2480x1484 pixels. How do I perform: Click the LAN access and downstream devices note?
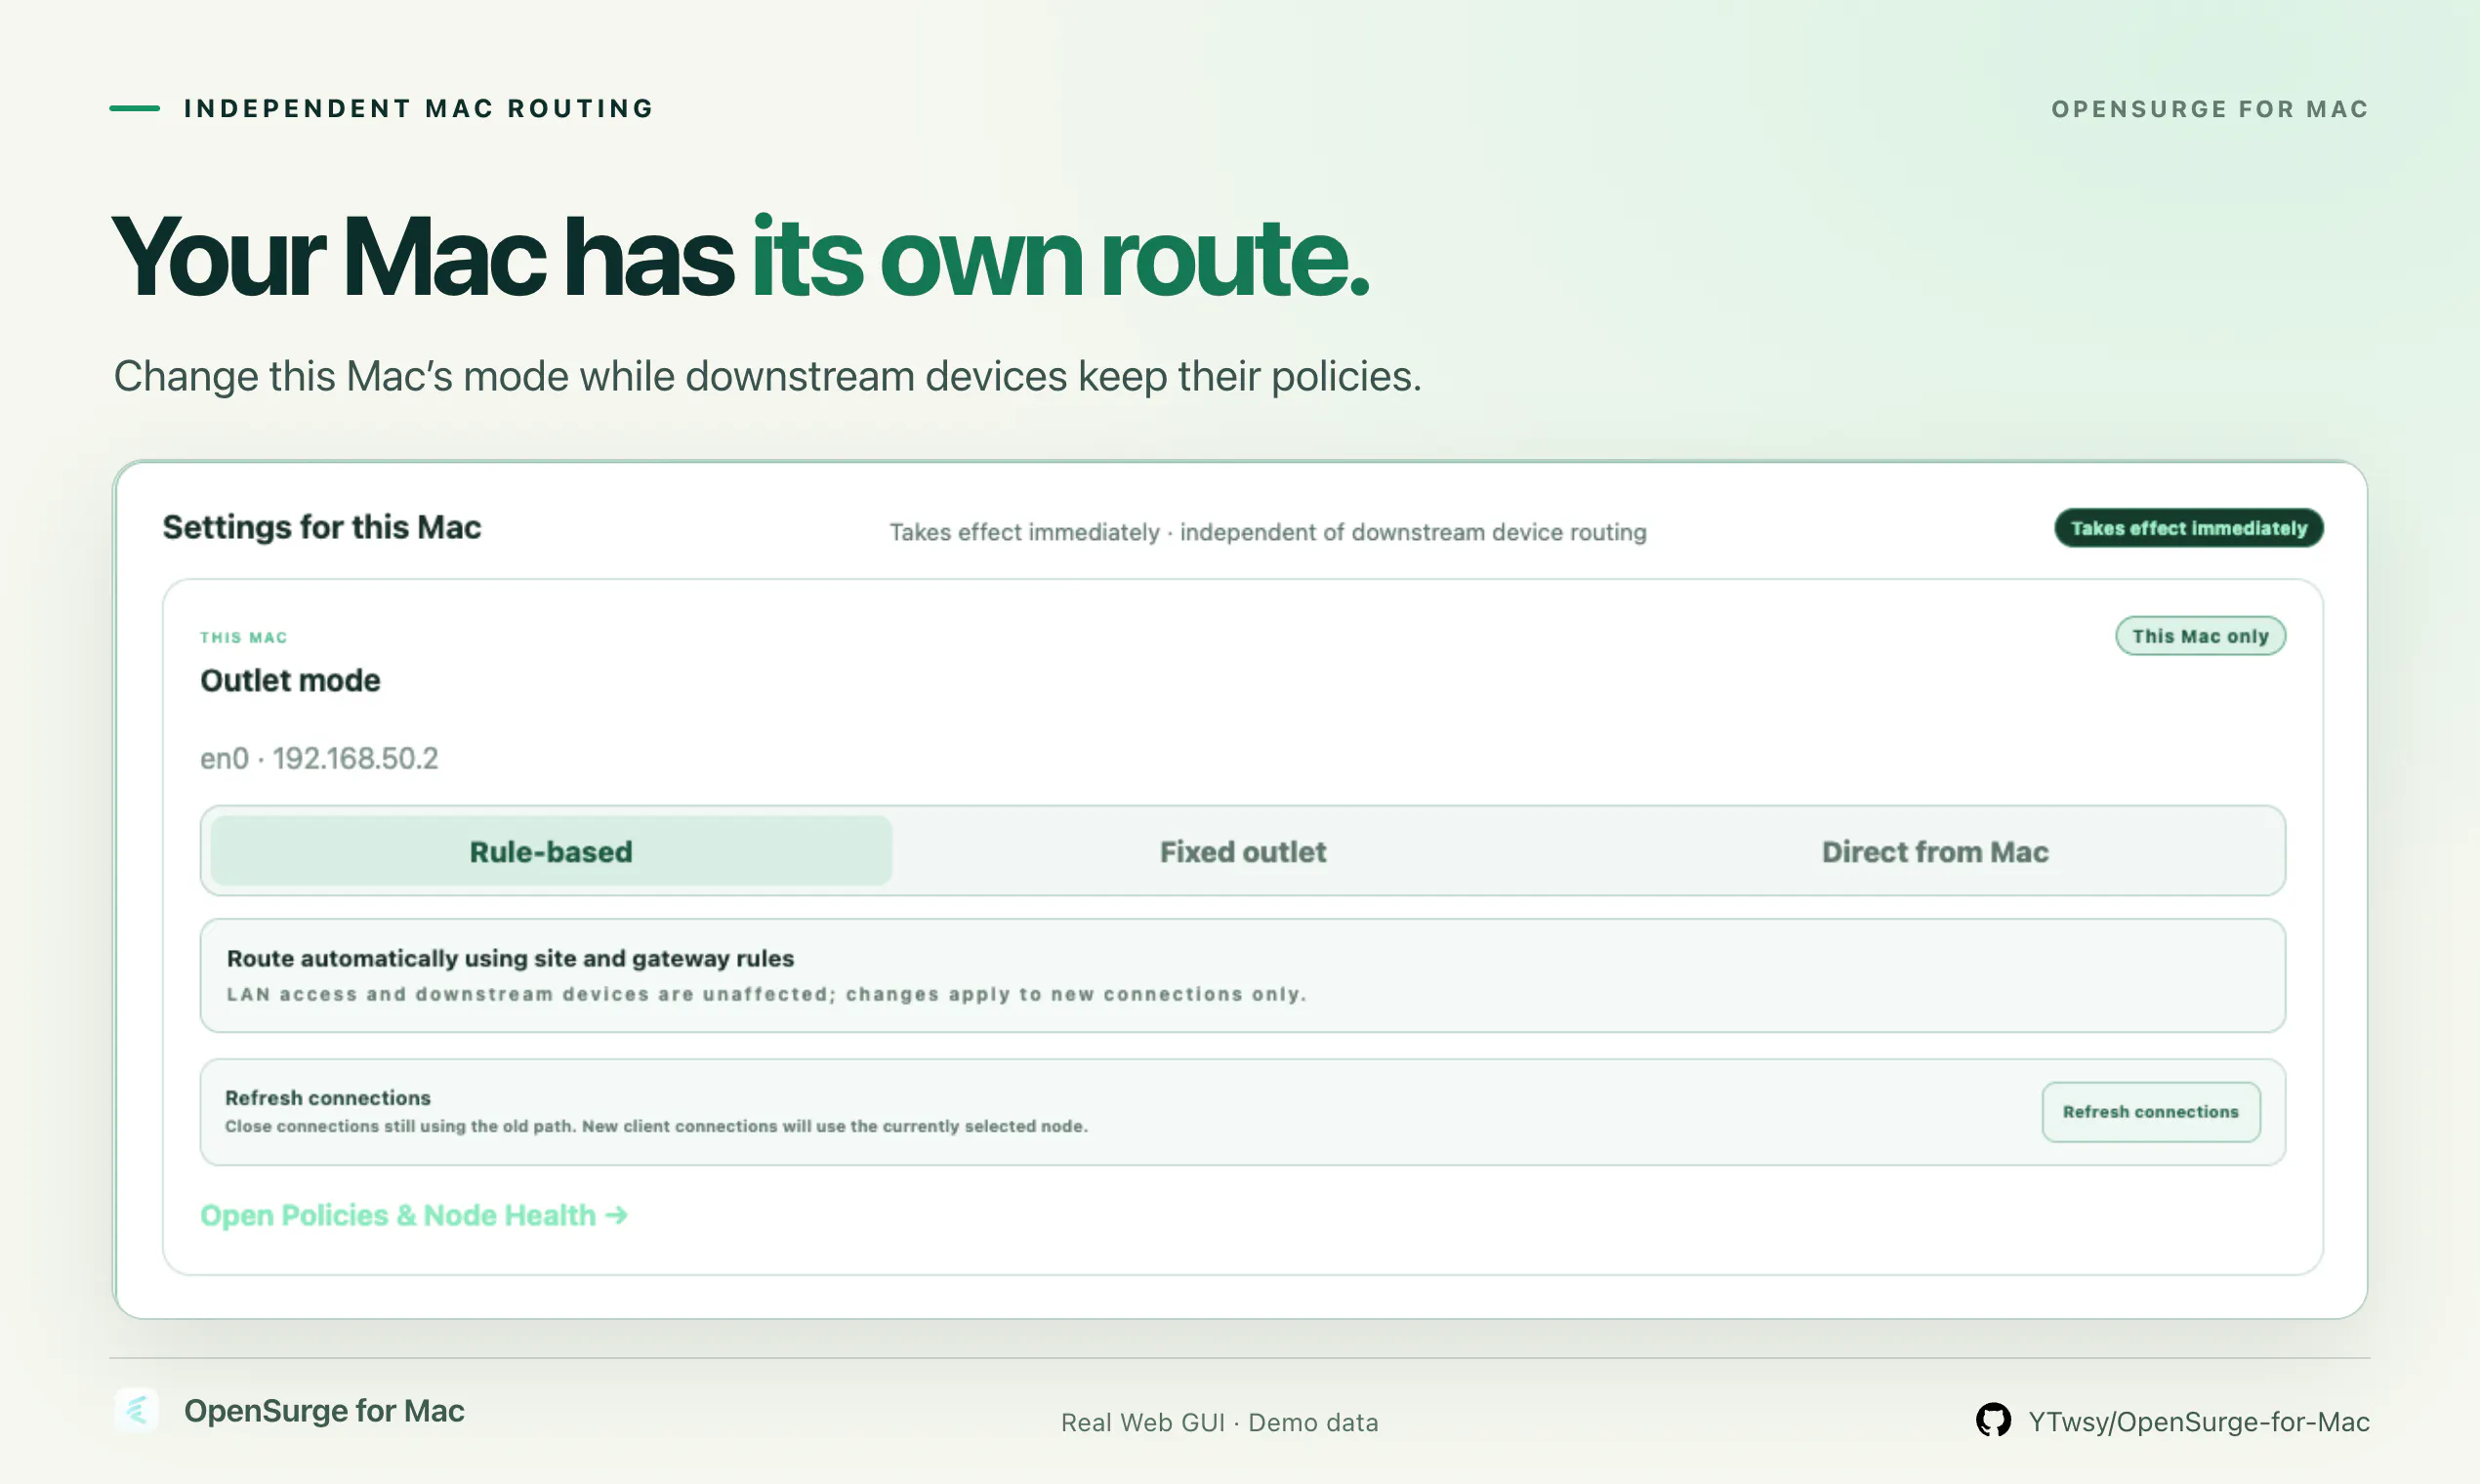tap(767, 994)
